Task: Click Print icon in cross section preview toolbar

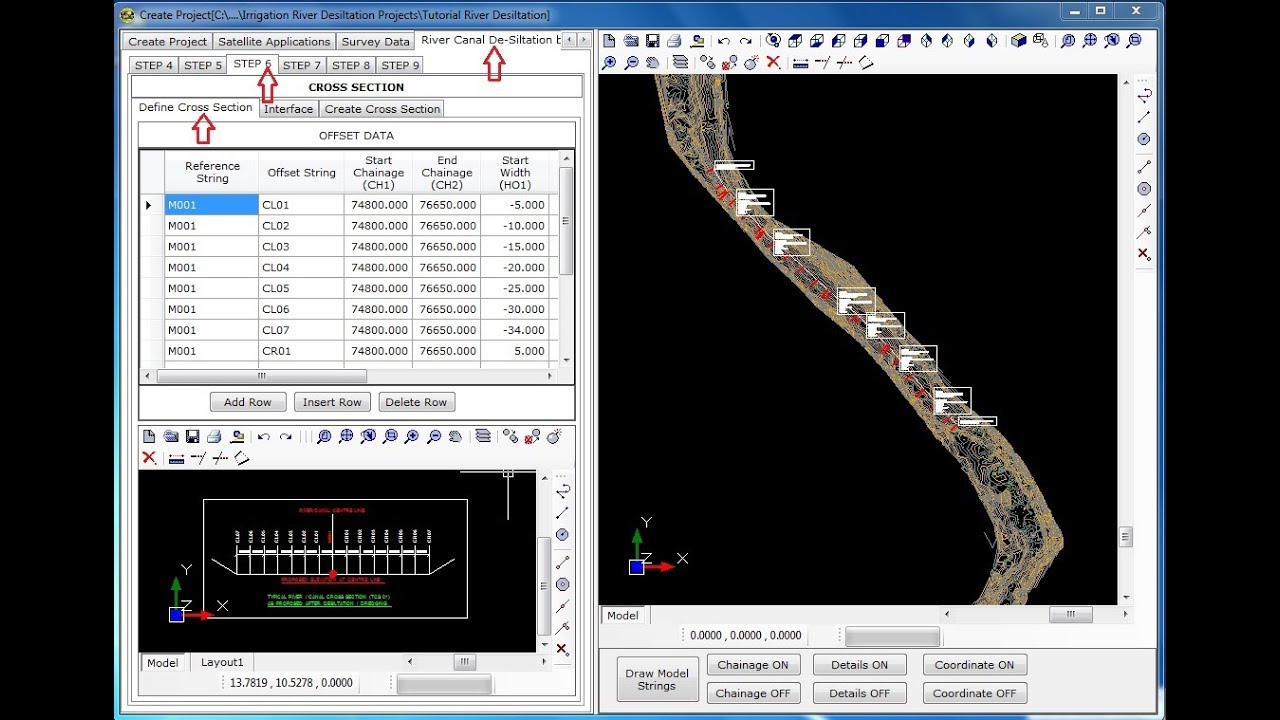Action: tap(214, 436)
